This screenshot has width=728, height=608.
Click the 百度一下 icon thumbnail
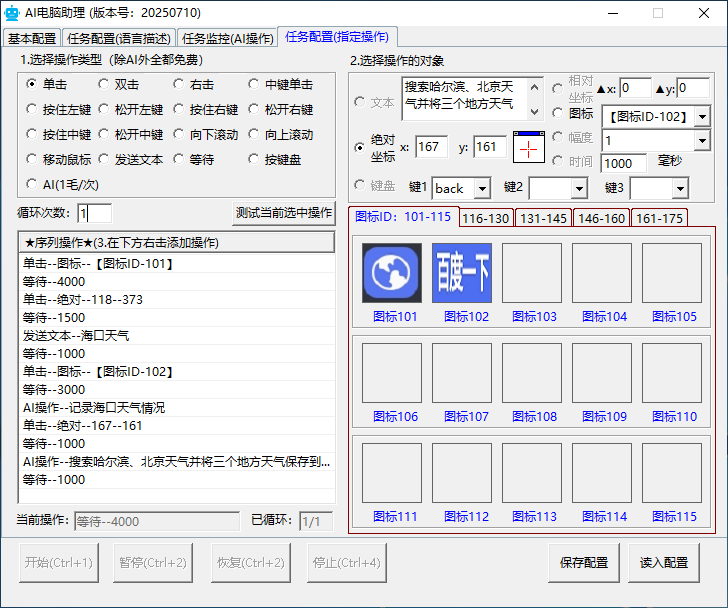(461, 273)
